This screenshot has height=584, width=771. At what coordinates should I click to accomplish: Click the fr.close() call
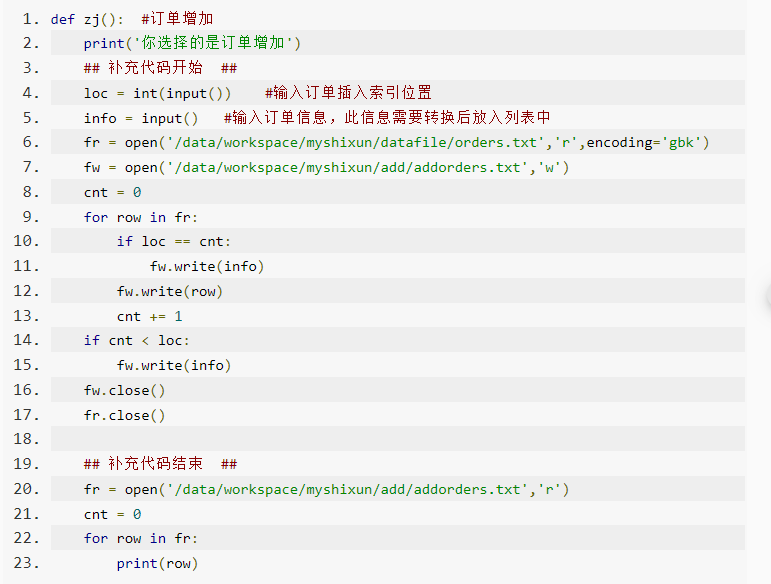coord(125,415)
